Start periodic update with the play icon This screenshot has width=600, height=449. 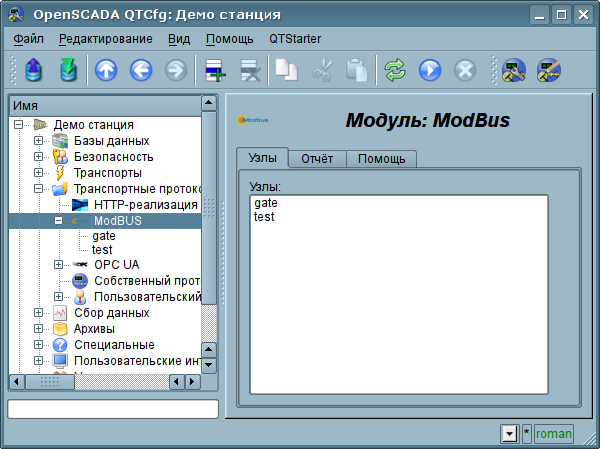click(430, 70)
